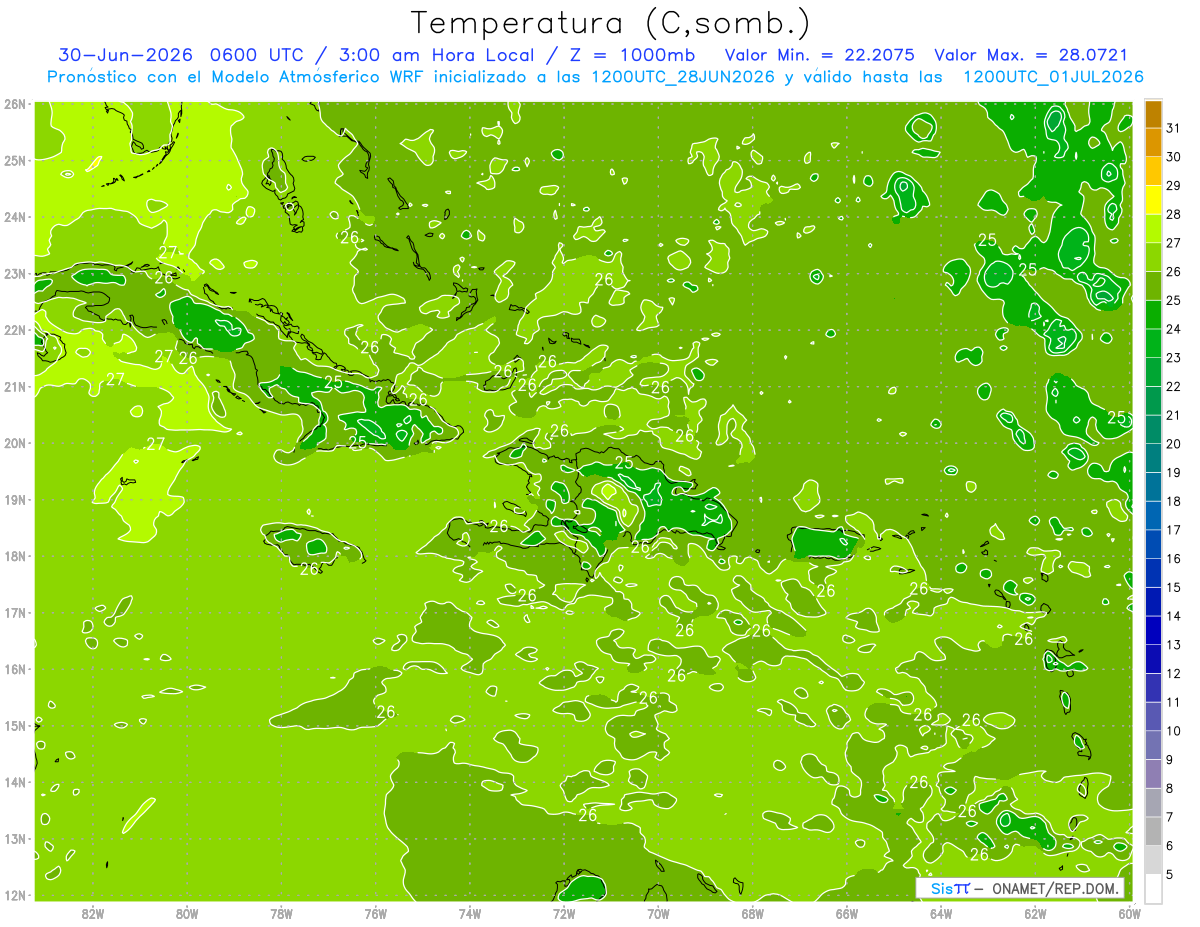Screen dimensions: 1200x927
Task: Click the longitude axis label "62W"
Action: point(1035,912)
